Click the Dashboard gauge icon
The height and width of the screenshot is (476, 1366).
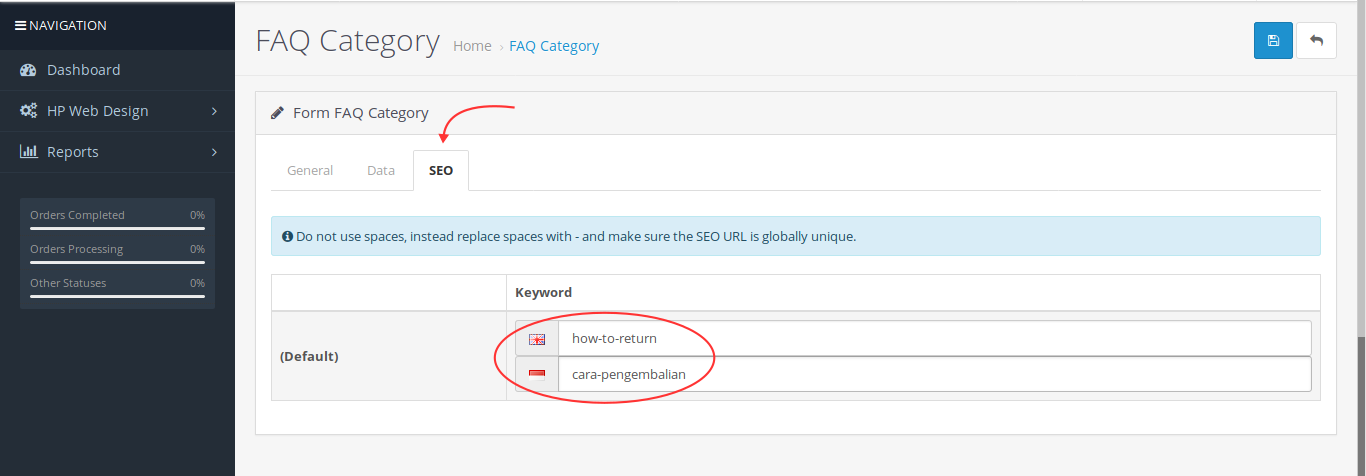click(x=28, y=70)
